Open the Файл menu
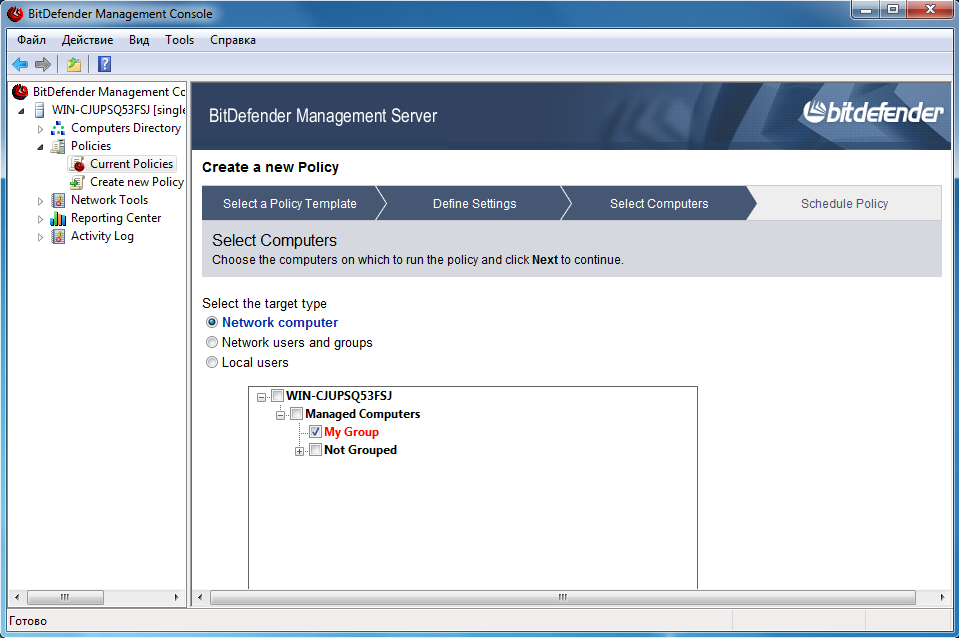The image size is (959, 638). tap(31, 40)
